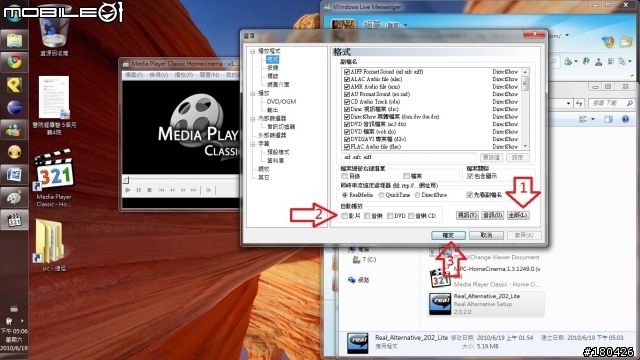640x360 pixels.
Task: Click the MSN butterfly icon in Messenger
Action: [x=608, y=42]
